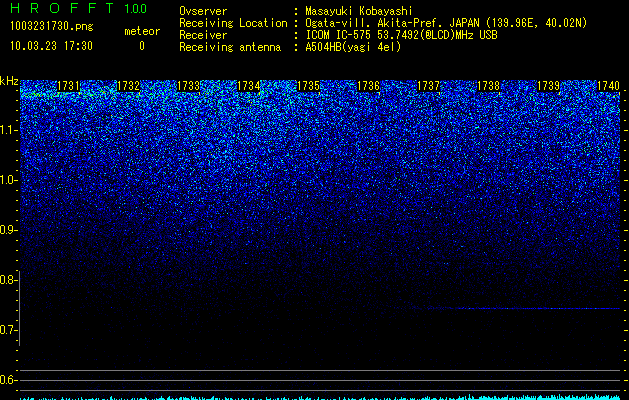
Task: Click the observer name Masayuki Kobayashi
Action: pos(359,11)
